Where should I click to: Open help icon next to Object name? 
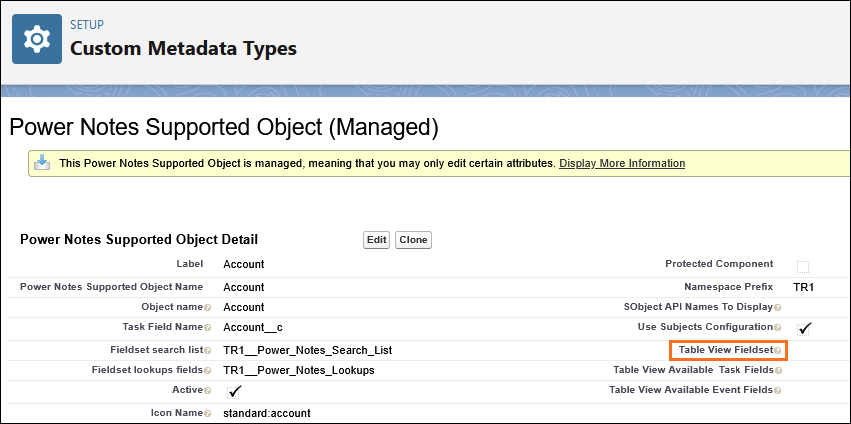pyautogui.click(x=207, y=308)
